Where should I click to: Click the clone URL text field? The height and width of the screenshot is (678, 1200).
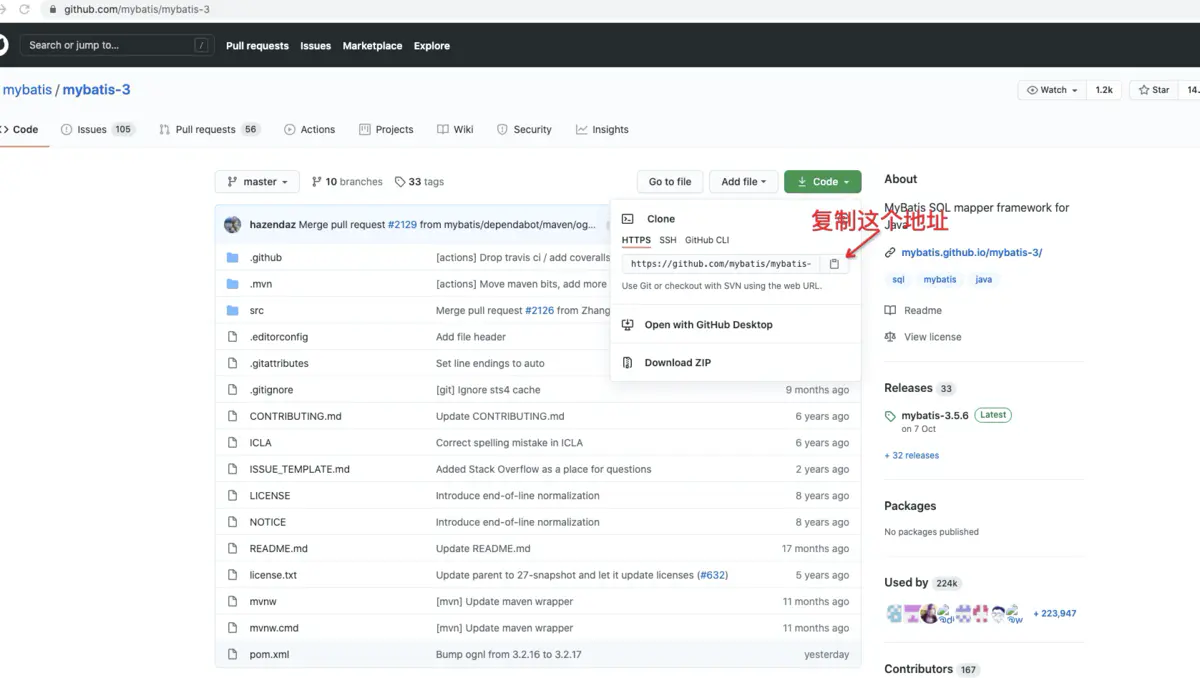click(721, 264)
